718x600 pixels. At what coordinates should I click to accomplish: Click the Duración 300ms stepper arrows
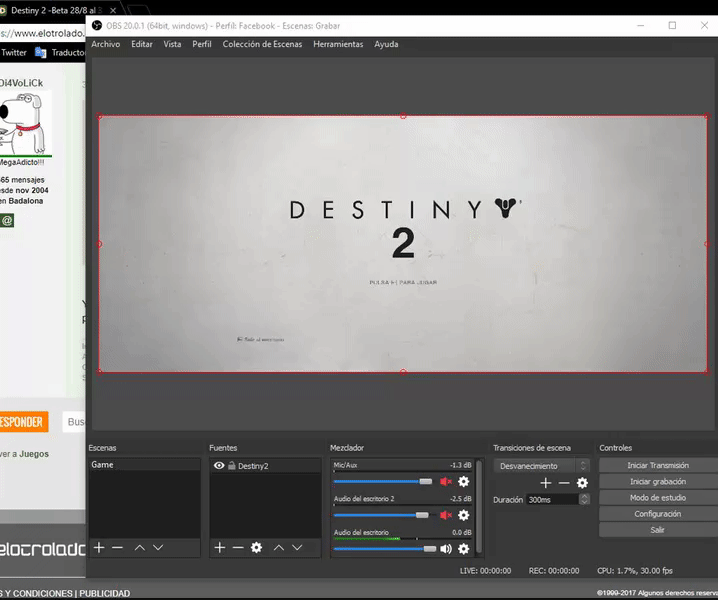click(584, 499)
